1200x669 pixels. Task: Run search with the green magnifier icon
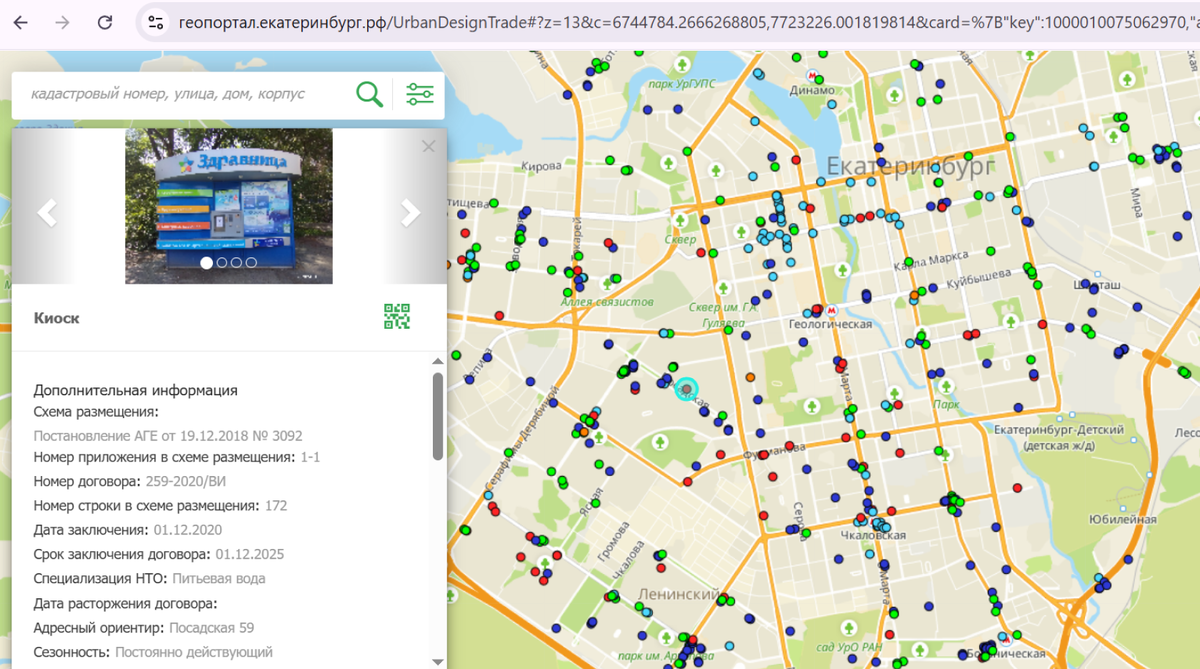coord(370,94)
